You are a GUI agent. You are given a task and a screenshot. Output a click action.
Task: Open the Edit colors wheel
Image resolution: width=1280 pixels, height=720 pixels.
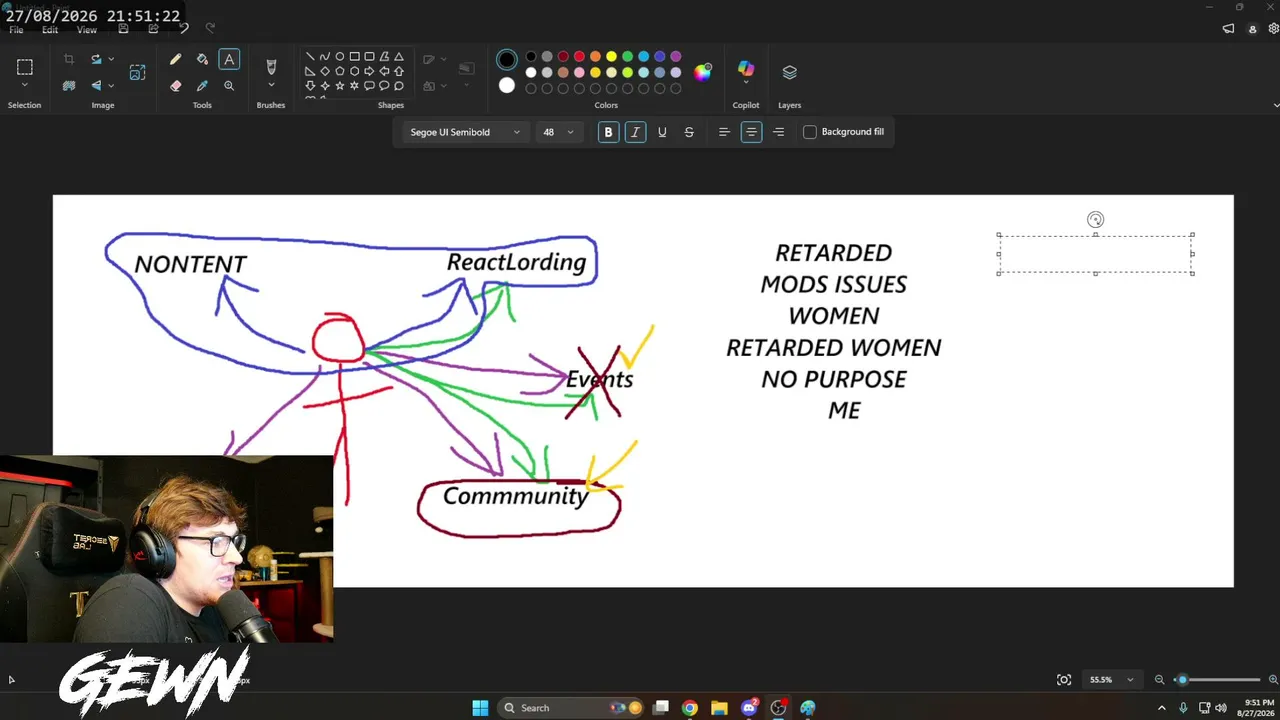pyautogui.click(x=703, y=72)
